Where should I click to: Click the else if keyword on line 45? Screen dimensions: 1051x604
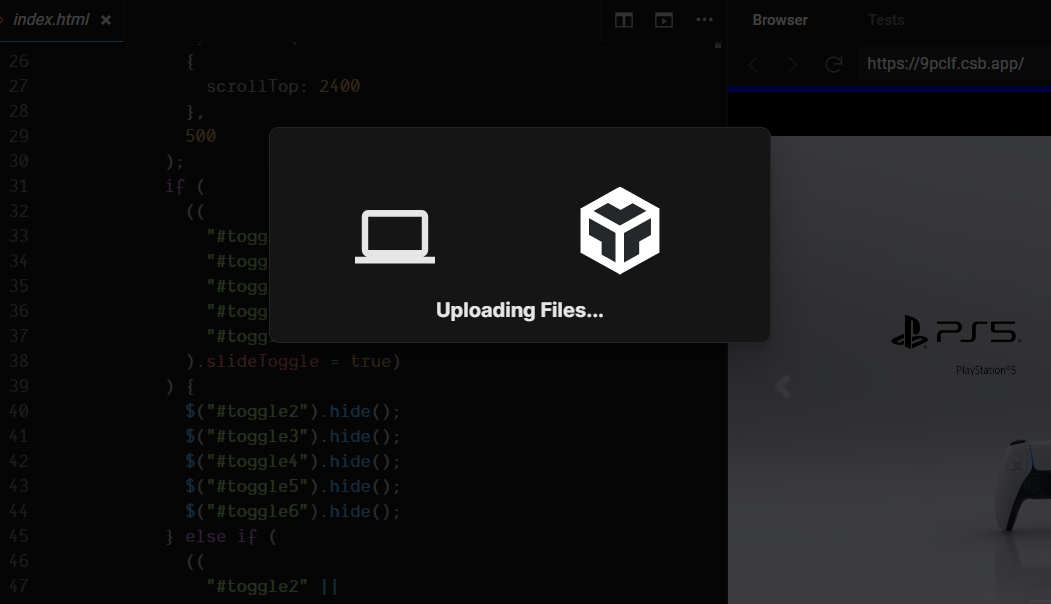221,536
